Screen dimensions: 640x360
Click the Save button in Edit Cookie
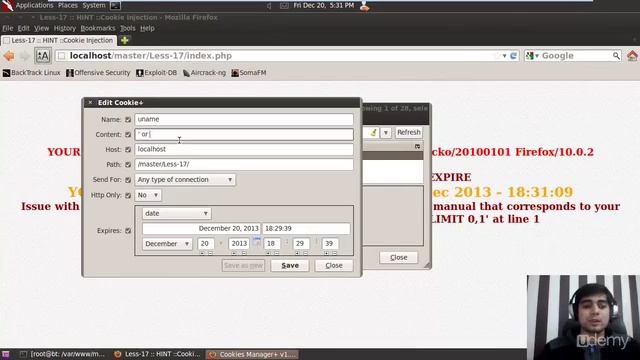coord(290,265)
